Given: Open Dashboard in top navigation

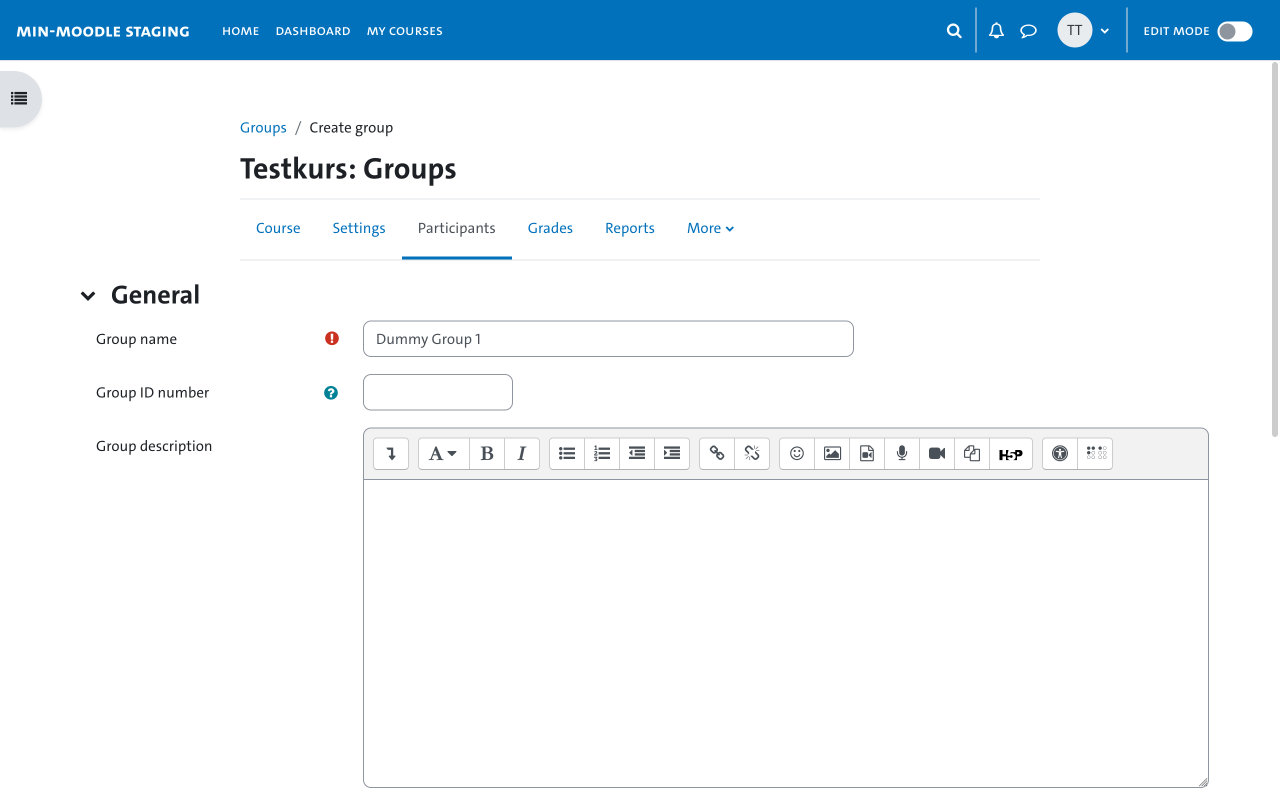Looking at the screenshot, I should click(x=313, y=31).
